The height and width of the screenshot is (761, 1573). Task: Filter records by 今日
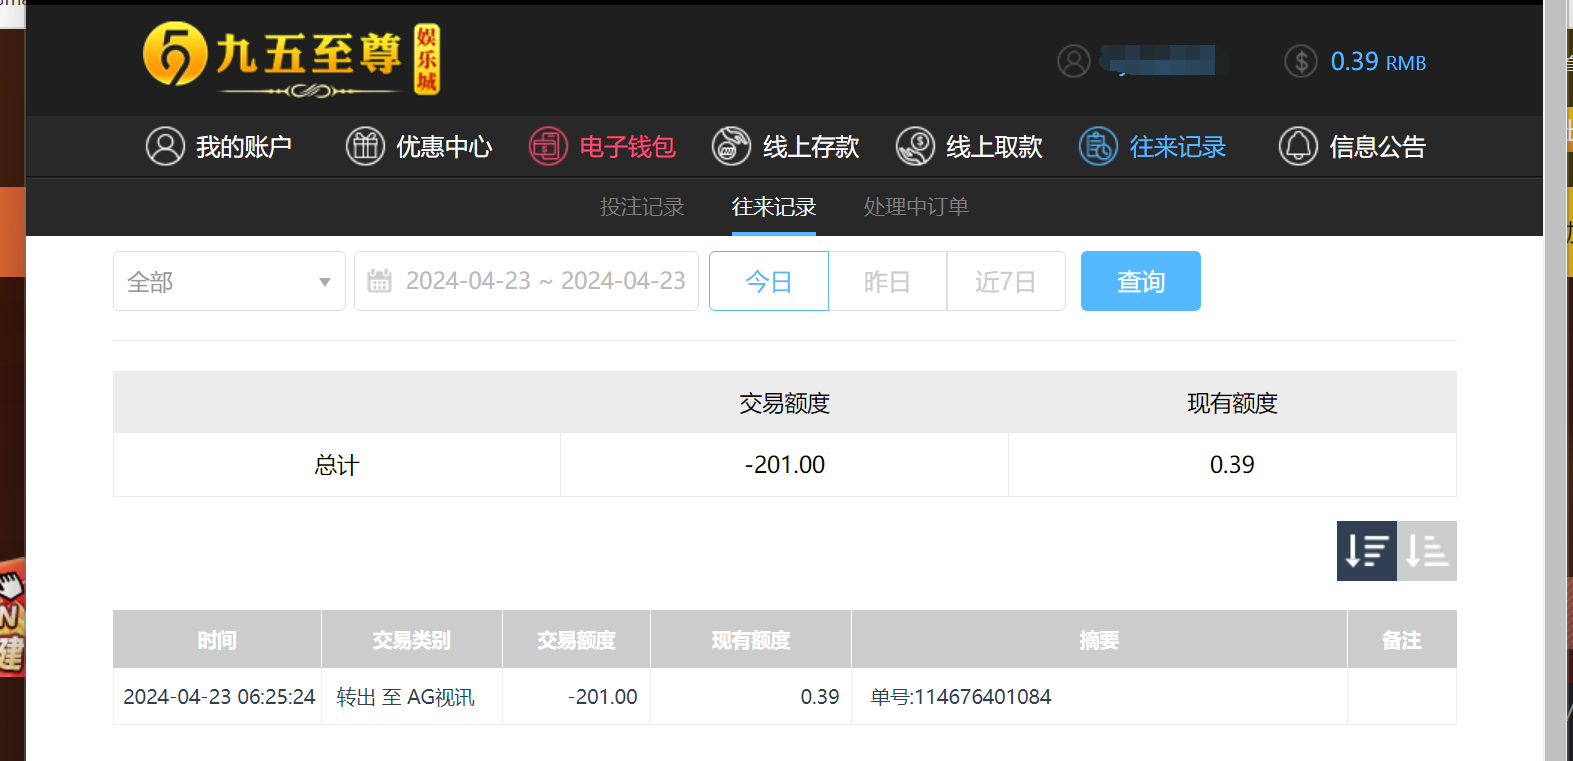coord(769,281)
